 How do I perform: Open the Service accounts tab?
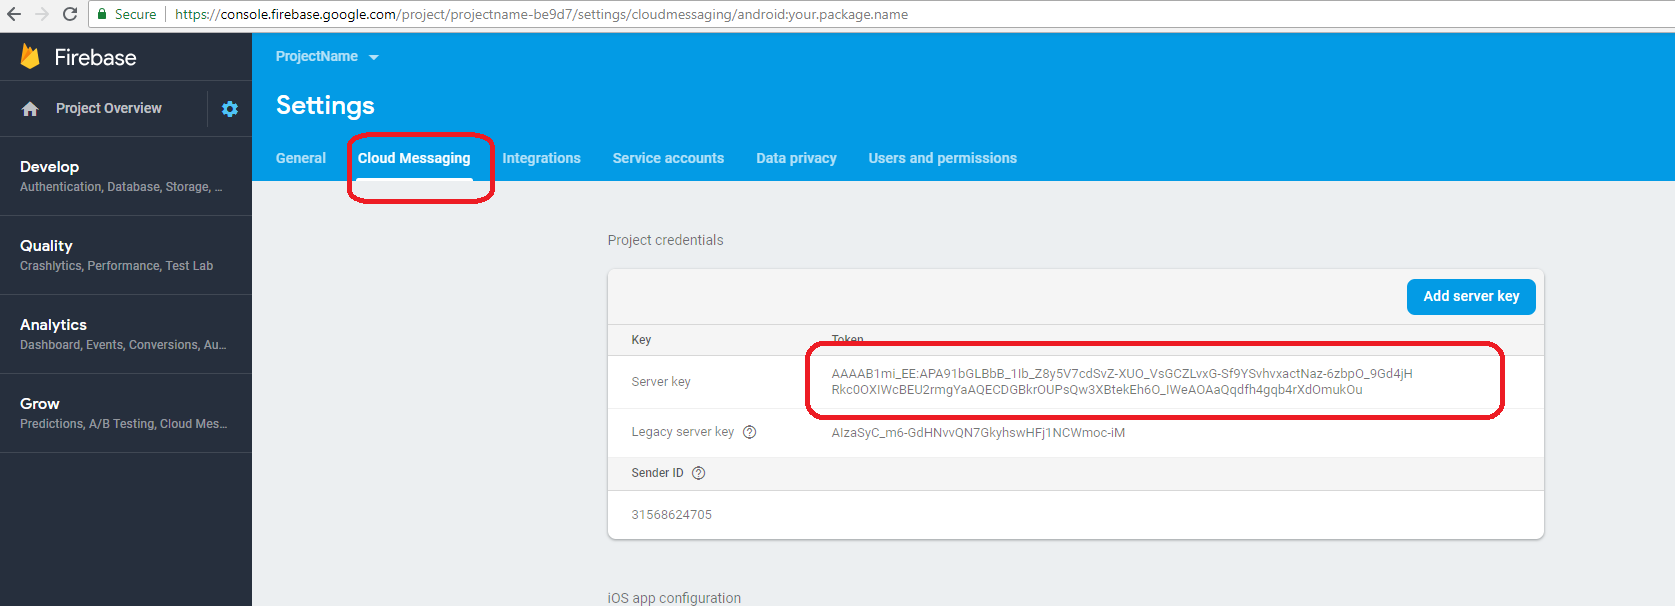click(x=668, y=158)
